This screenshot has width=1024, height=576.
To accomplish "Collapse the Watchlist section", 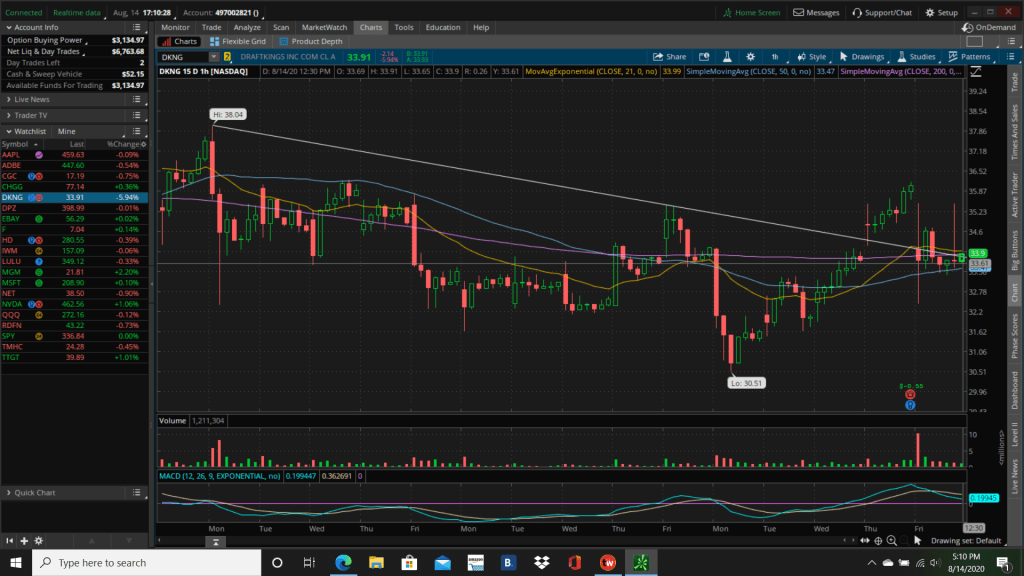I will 8,131.
